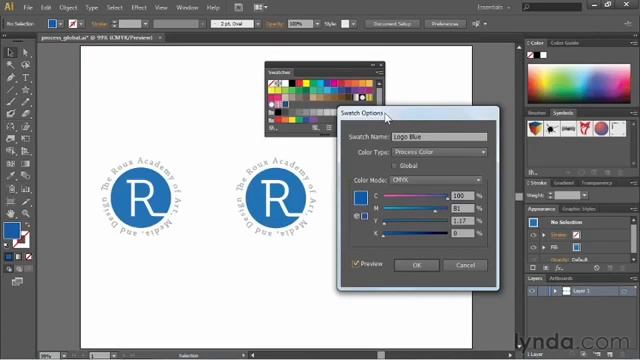
Task: Switch to the Symbols tab
Action: tap(563, 113)
